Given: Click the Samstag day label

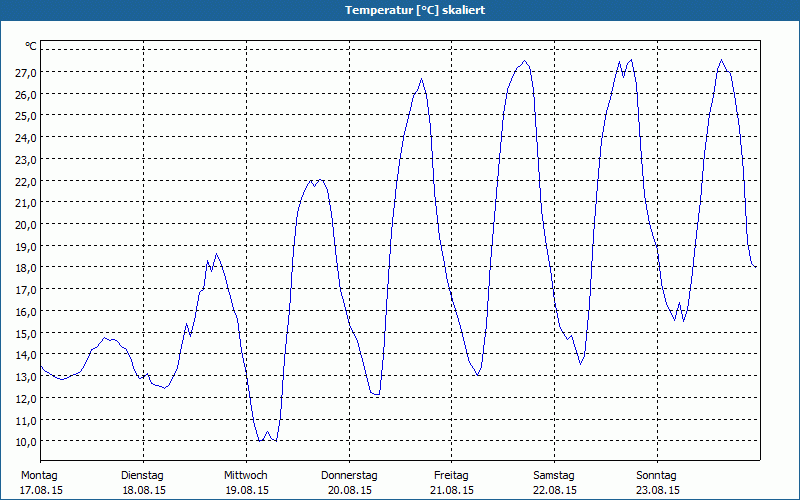Looking at the screenshot, I should [x=554, y=475].
